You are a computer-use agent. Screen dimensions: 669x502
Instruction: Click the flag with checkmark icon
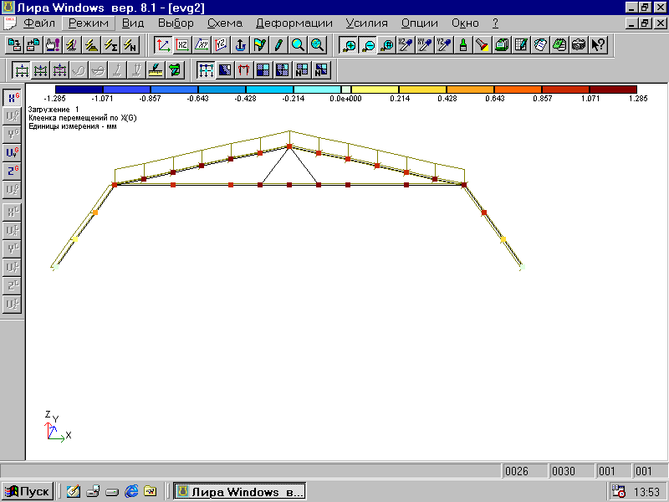click(x=259, y=45)
